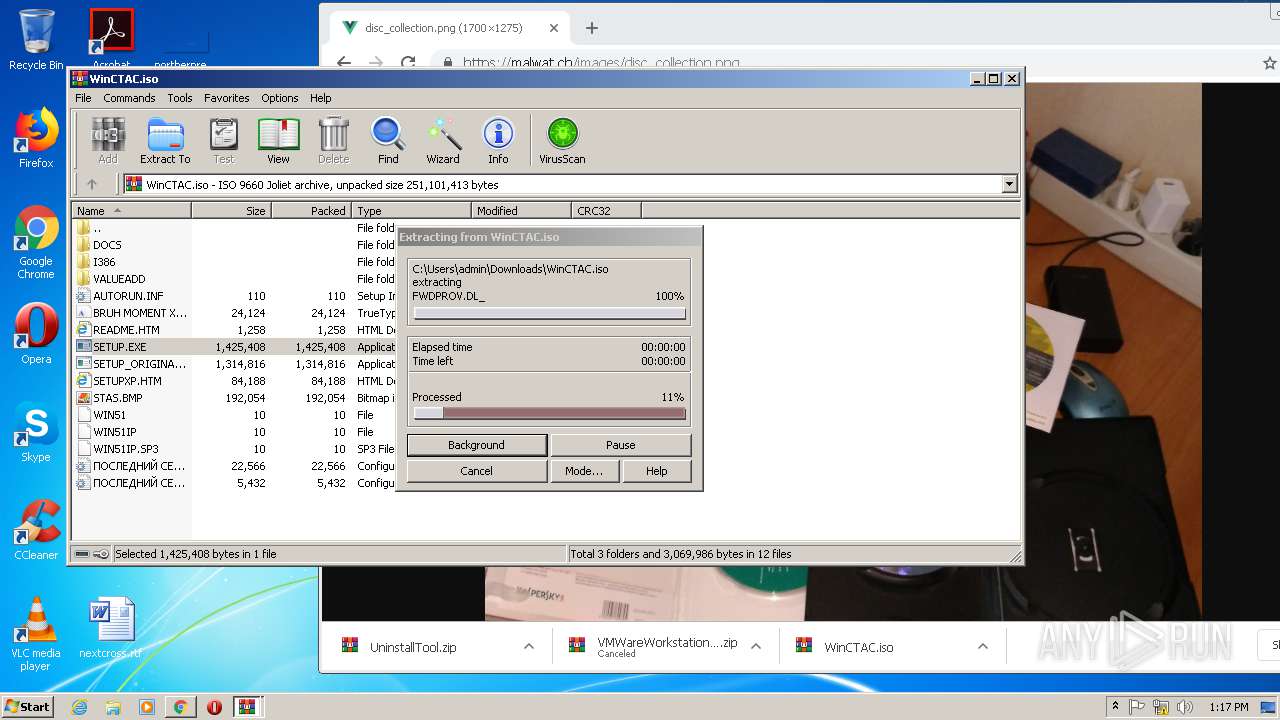Pause the extraction

tap(620, 445)
